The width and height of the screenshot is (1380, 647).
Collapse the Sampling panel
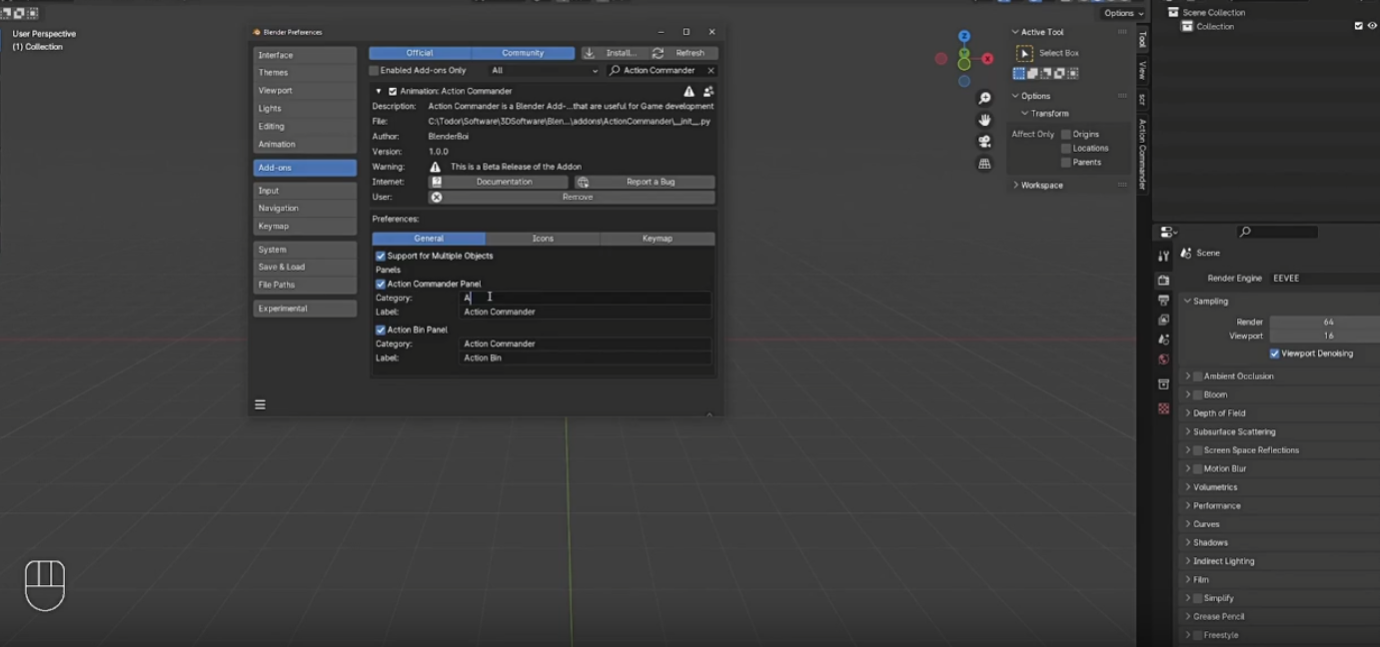[1188, 301]
